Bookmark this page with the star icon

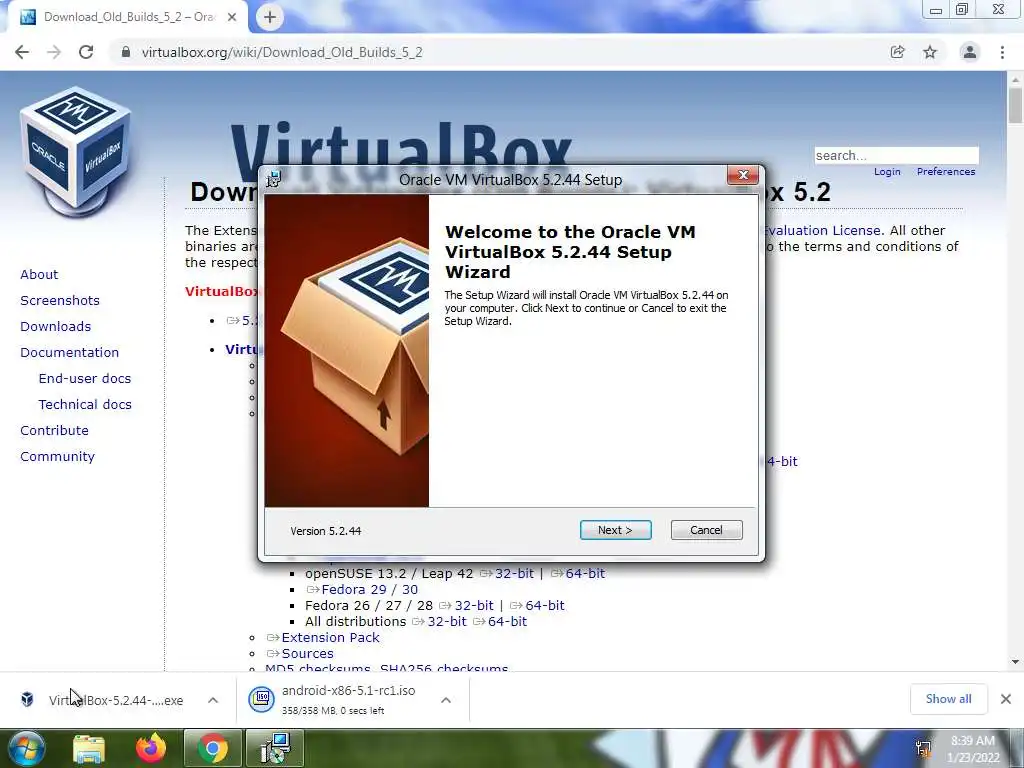930,52
